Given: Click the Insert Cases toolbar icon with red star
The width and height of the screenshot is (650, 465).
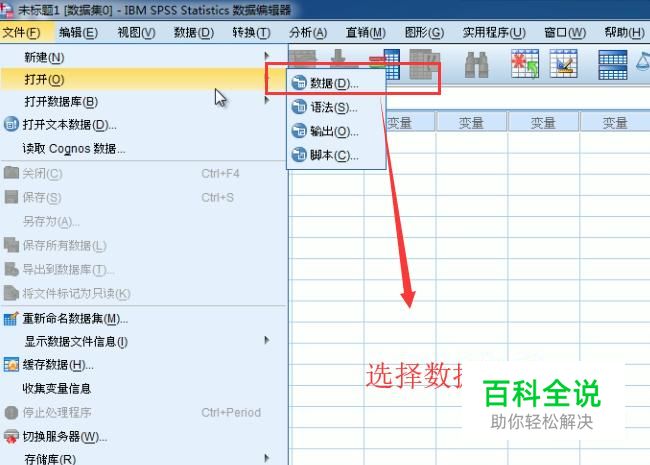Looking at the screenshot, I should click(525, 64).
